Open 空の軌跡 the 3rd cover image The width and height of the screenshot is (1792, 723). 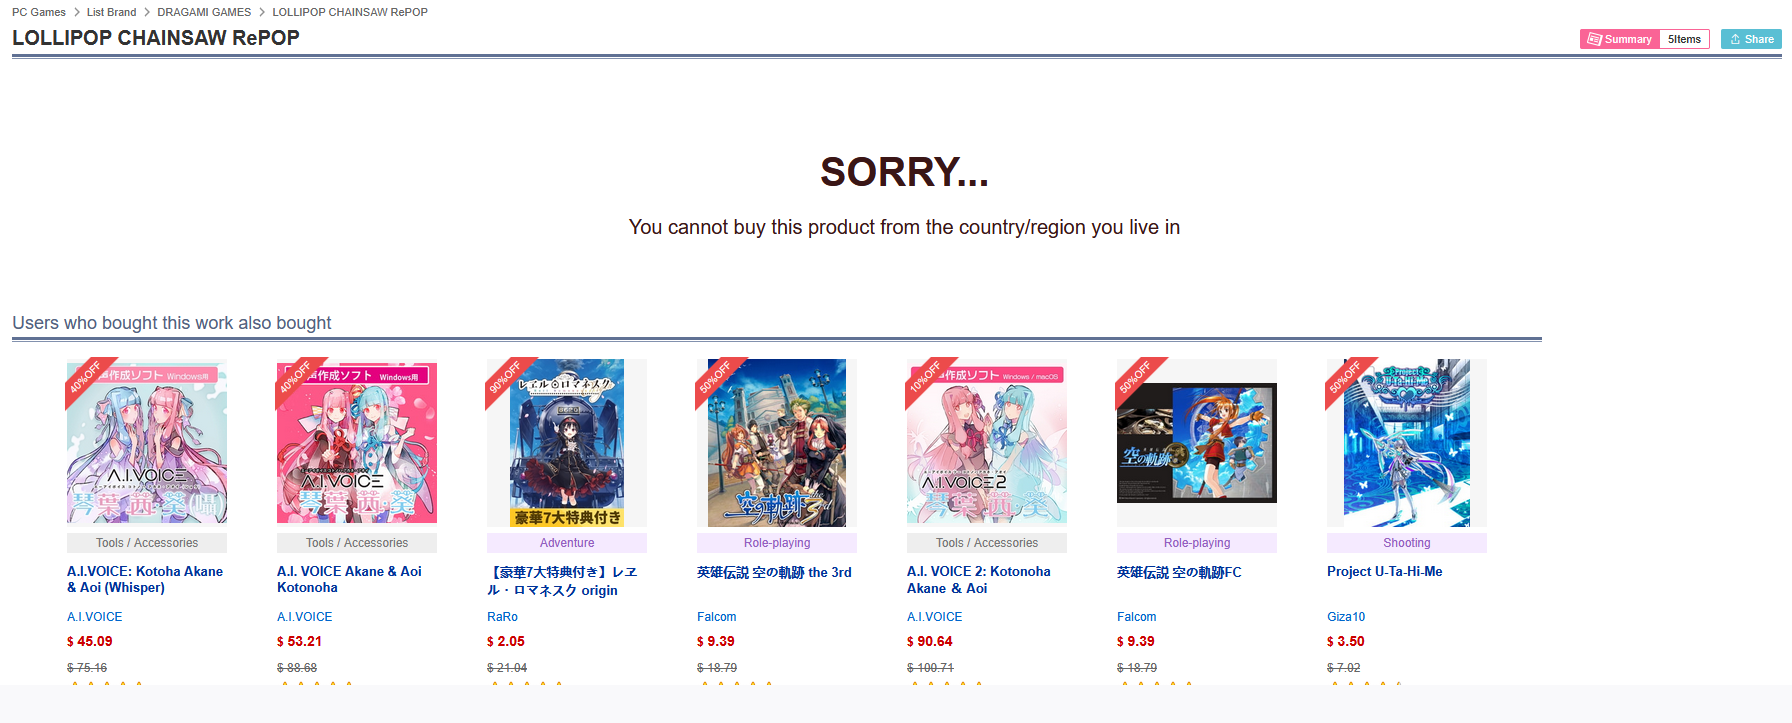[777, 442]
